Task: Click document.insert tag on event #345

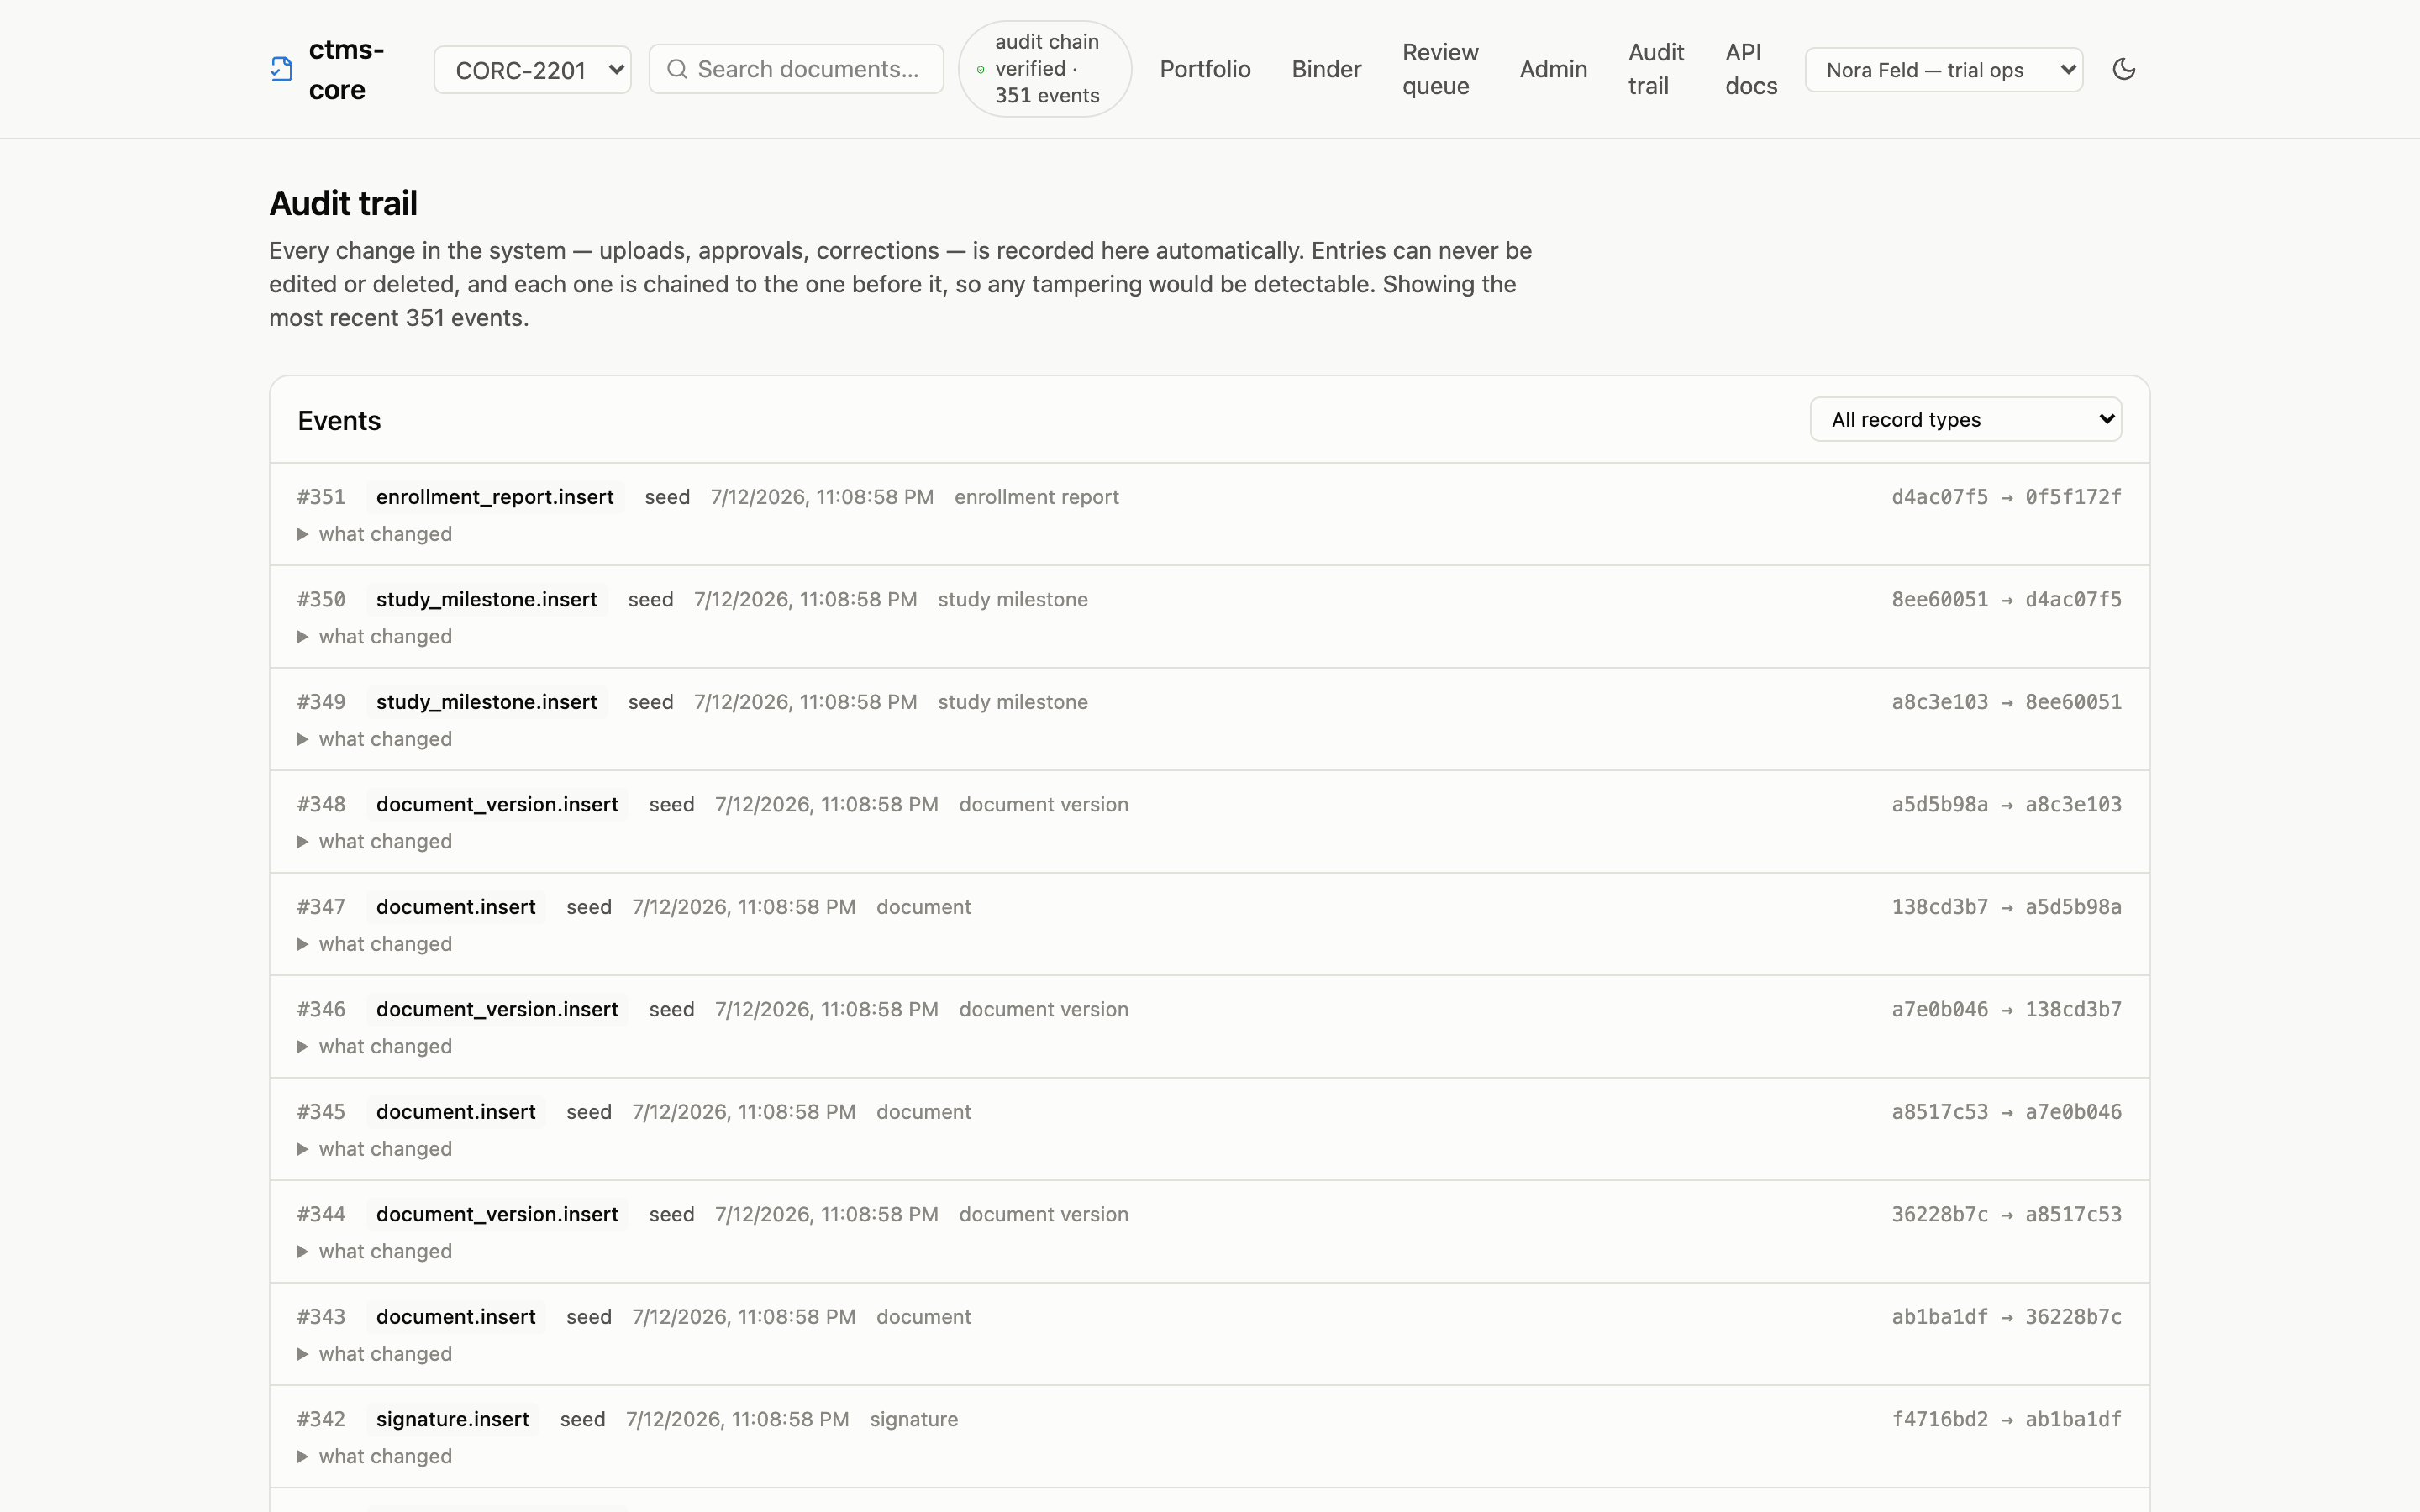Action: point(456,1112)
